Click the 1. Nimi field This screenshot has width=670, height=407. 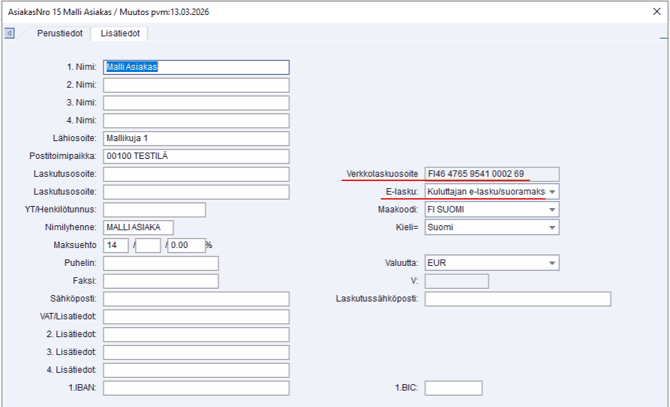point(196,67)
